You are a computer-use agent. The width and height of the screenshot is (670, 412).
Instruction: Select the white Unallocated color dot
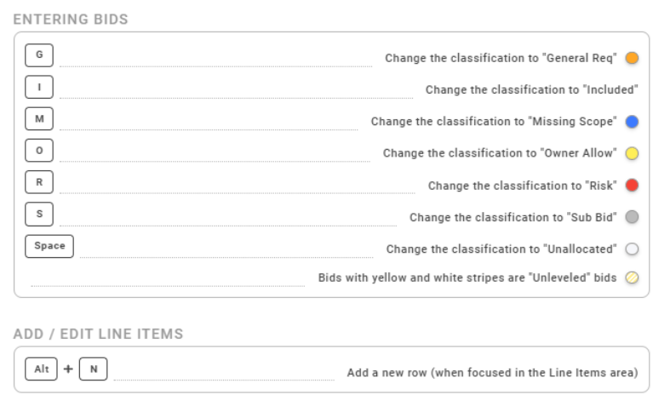tap(632, 249)
